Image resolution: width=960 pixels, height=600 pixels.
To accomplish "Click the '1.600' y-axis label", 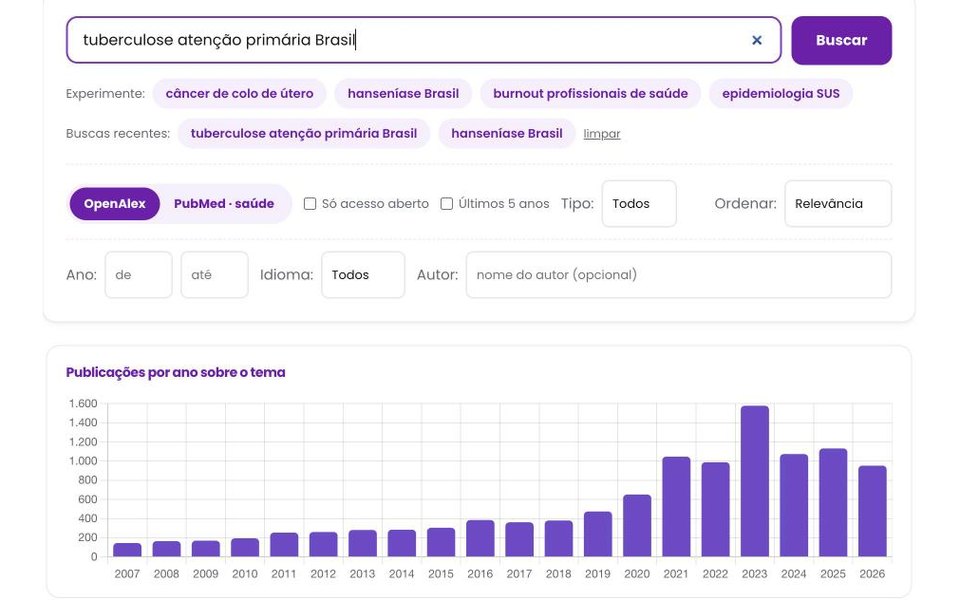I will coord(83,403).
